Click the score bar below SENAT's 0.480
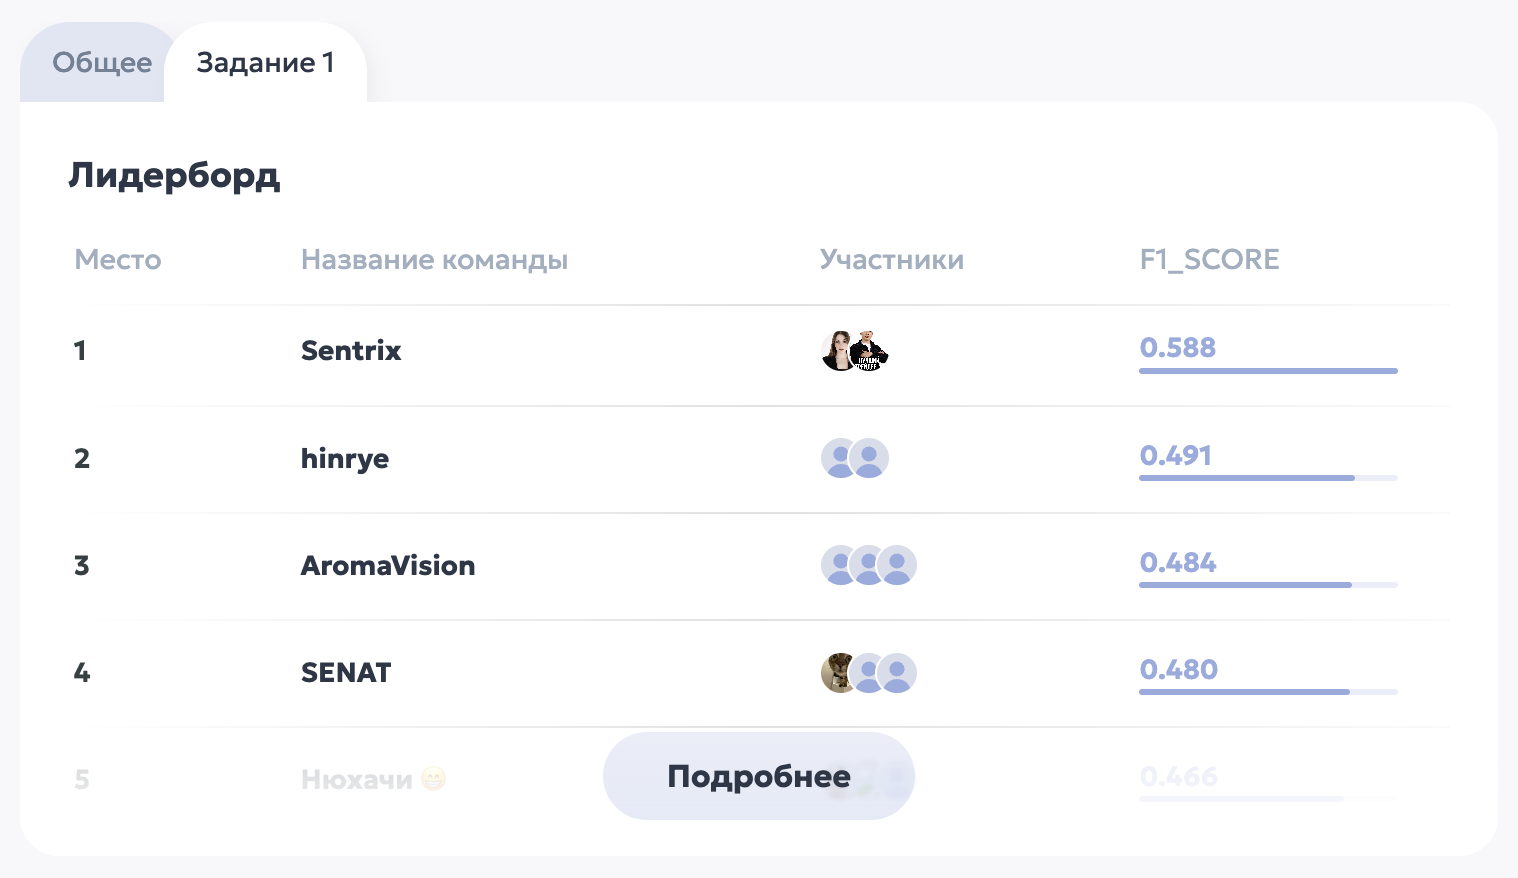The height and width of the screenshot is (878, 1518). point(1268,692)
